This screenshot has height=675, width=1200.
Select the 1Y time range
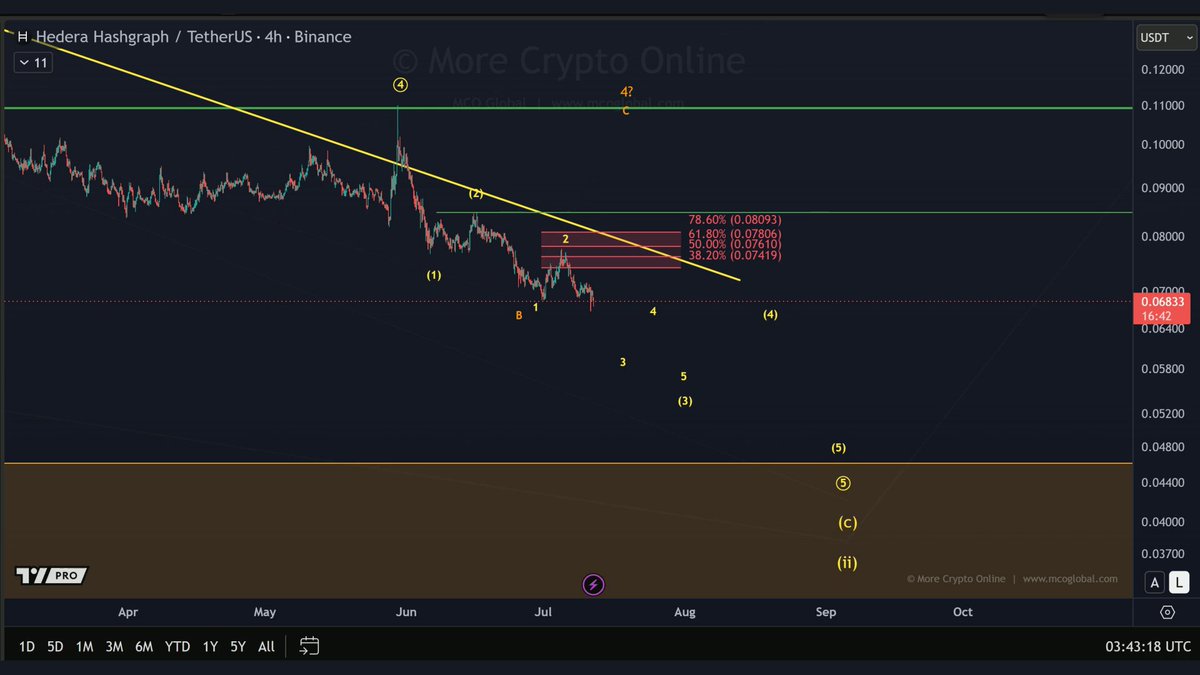pos(210,647)
